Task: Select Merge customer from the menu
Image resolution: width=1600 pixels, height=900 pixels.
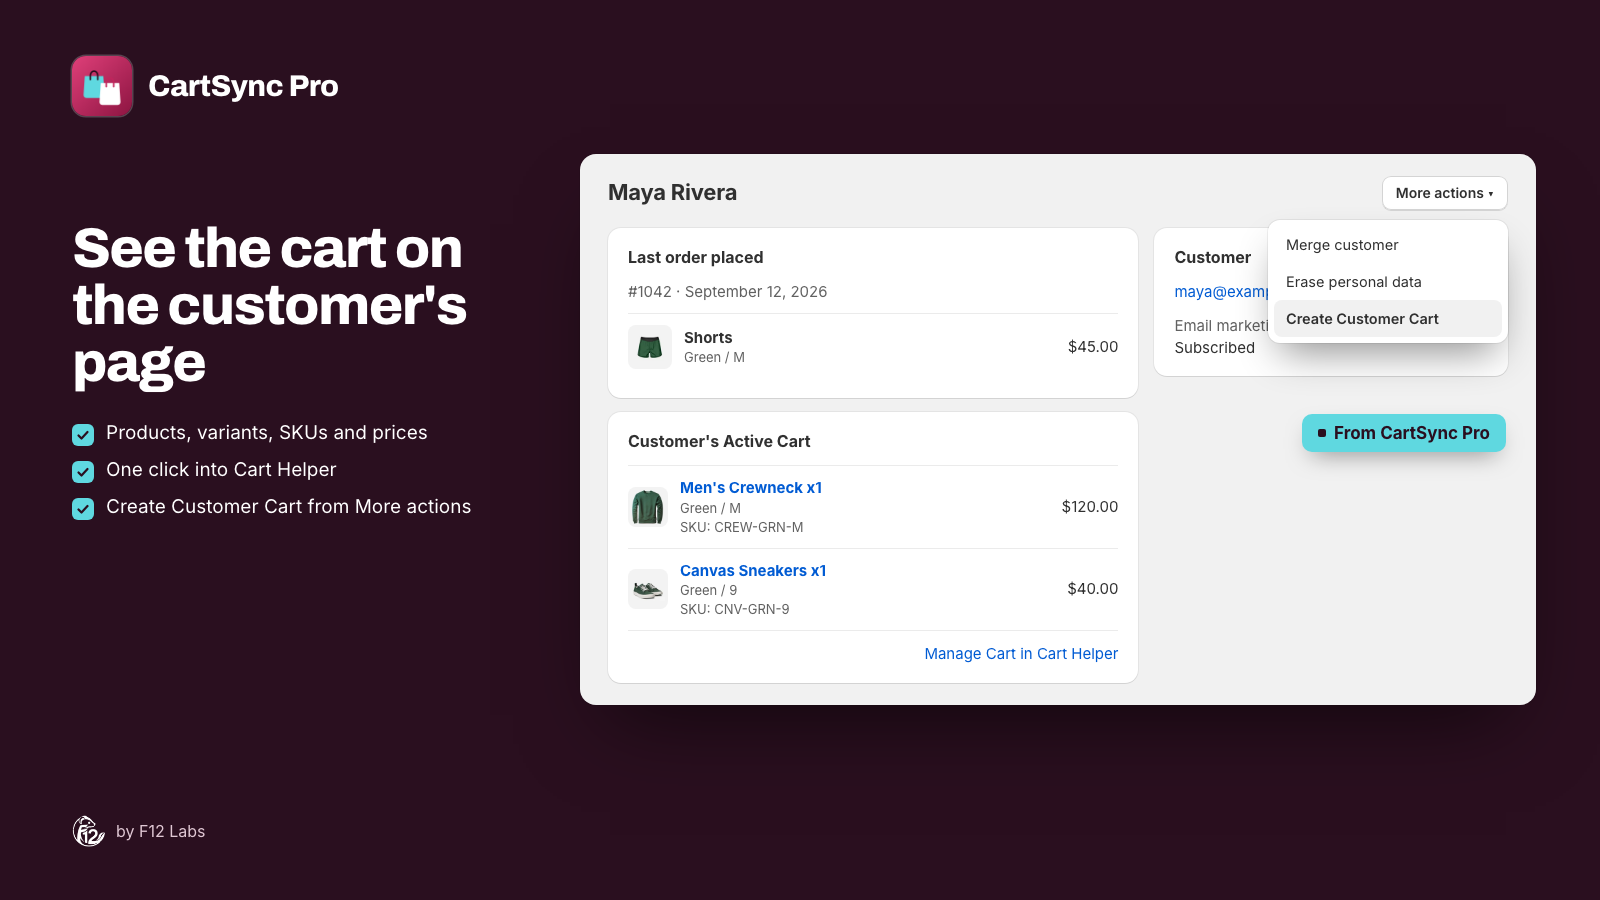Action: (1387, 245)
